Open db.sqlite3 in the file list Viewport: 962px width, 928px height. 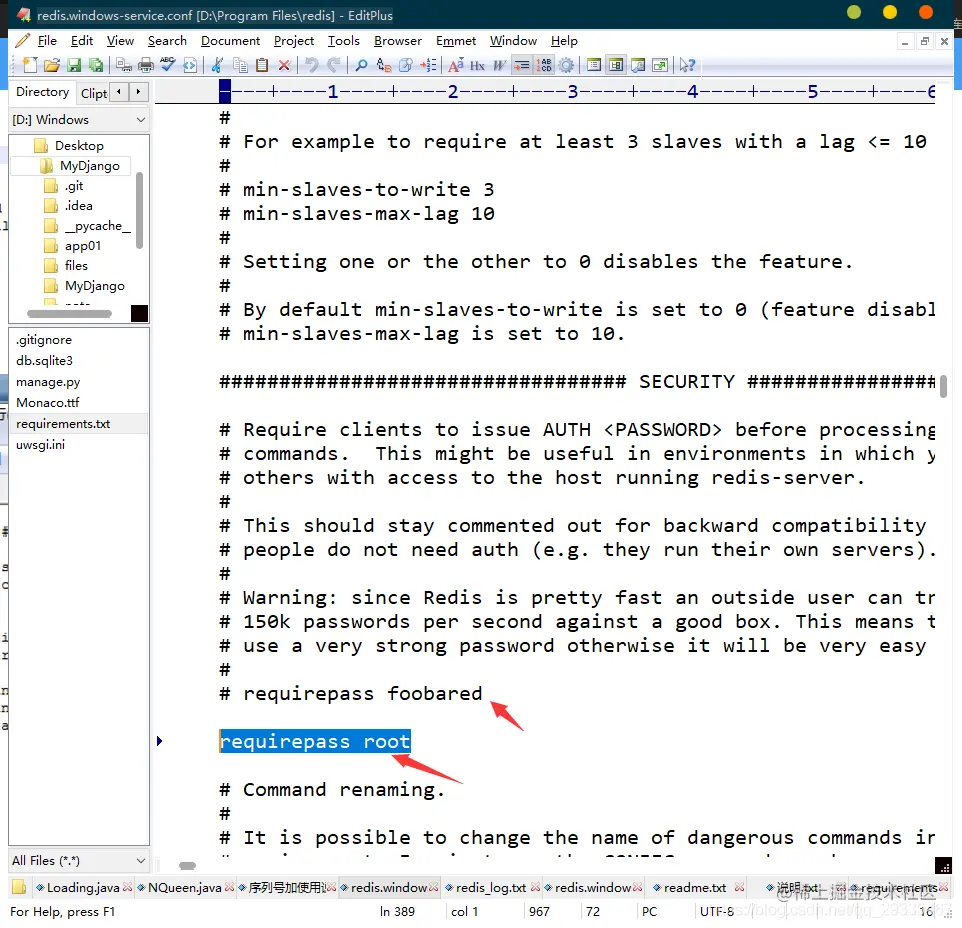click(x=44, y=361)
